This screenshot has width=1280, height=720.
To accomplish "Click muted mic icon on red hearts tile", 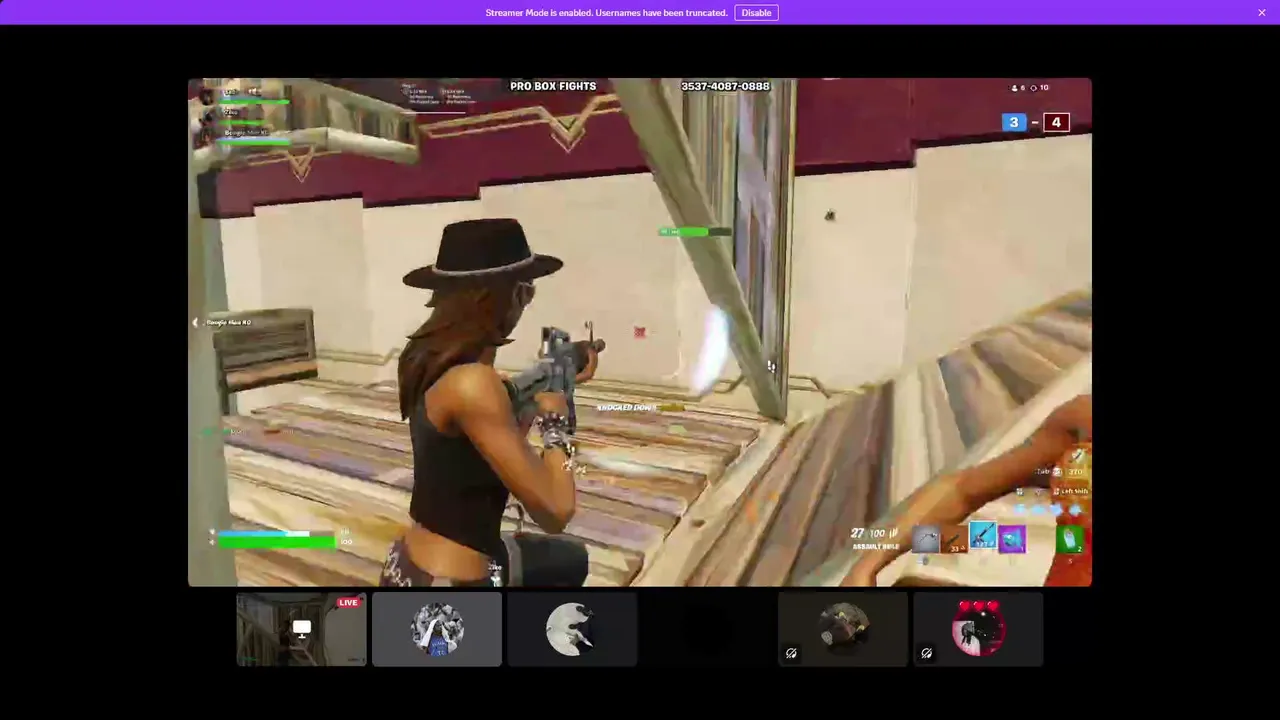I will [926, 653].
